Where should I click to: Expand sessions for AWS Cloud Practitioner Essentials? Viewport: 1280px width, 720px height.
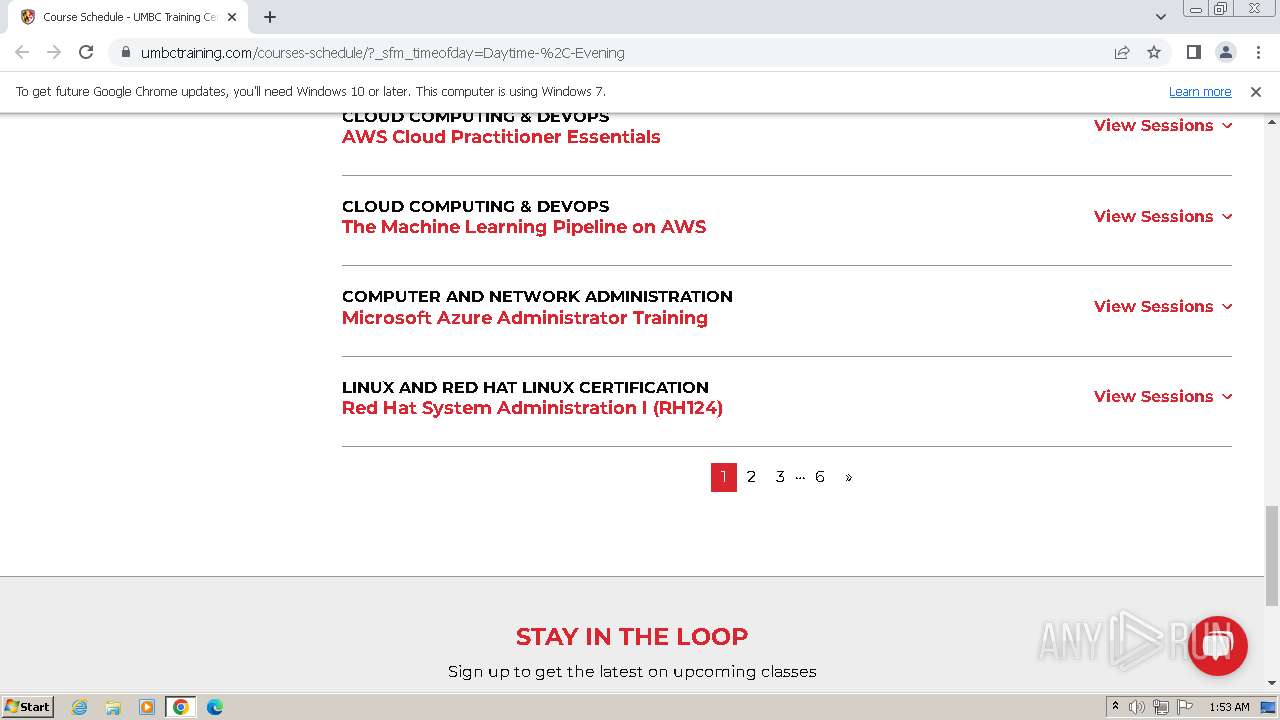point(1163,125)
